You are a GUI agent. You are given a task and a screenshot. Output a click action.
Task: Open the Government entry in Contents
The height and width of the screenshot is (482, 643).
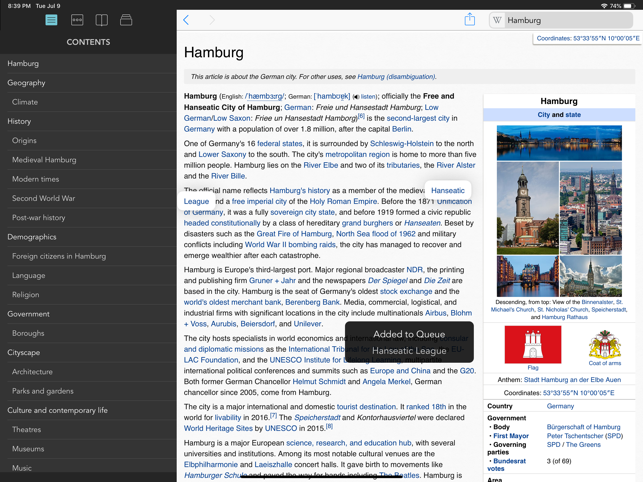pos(88,314)
